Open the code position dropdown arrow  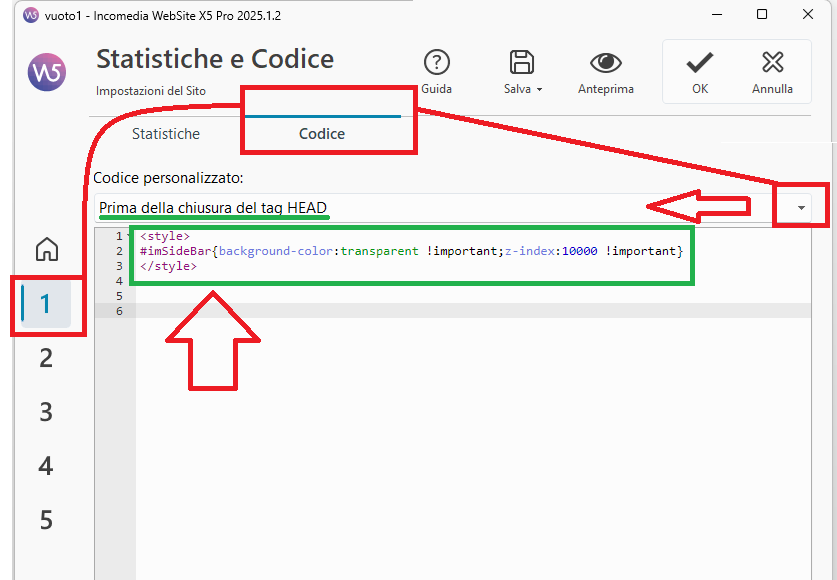point(801,207)
